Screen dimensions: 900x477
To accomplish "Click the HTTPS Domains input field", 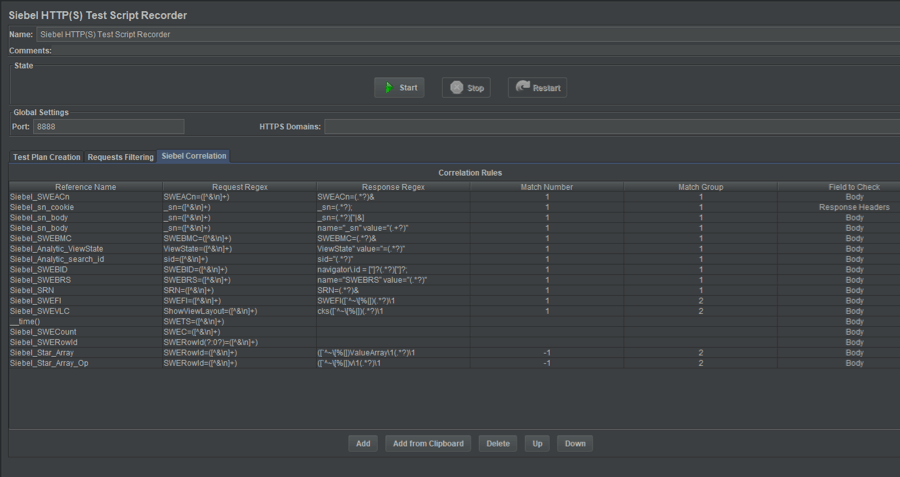I will (x=612, y=126).
